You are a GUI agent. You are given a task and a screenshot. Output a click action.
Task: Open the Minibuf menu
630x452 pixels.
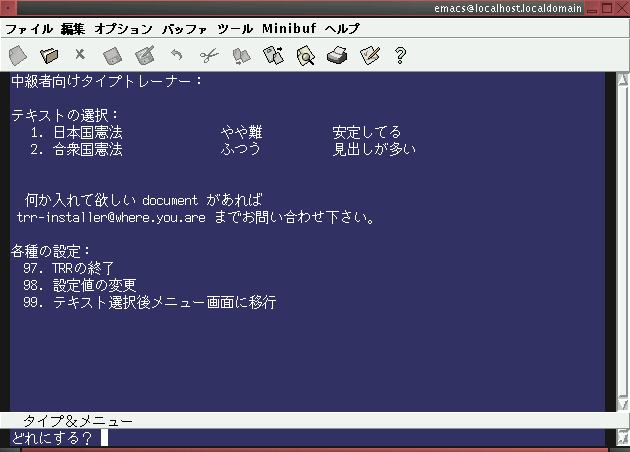(x=289, y=29)
